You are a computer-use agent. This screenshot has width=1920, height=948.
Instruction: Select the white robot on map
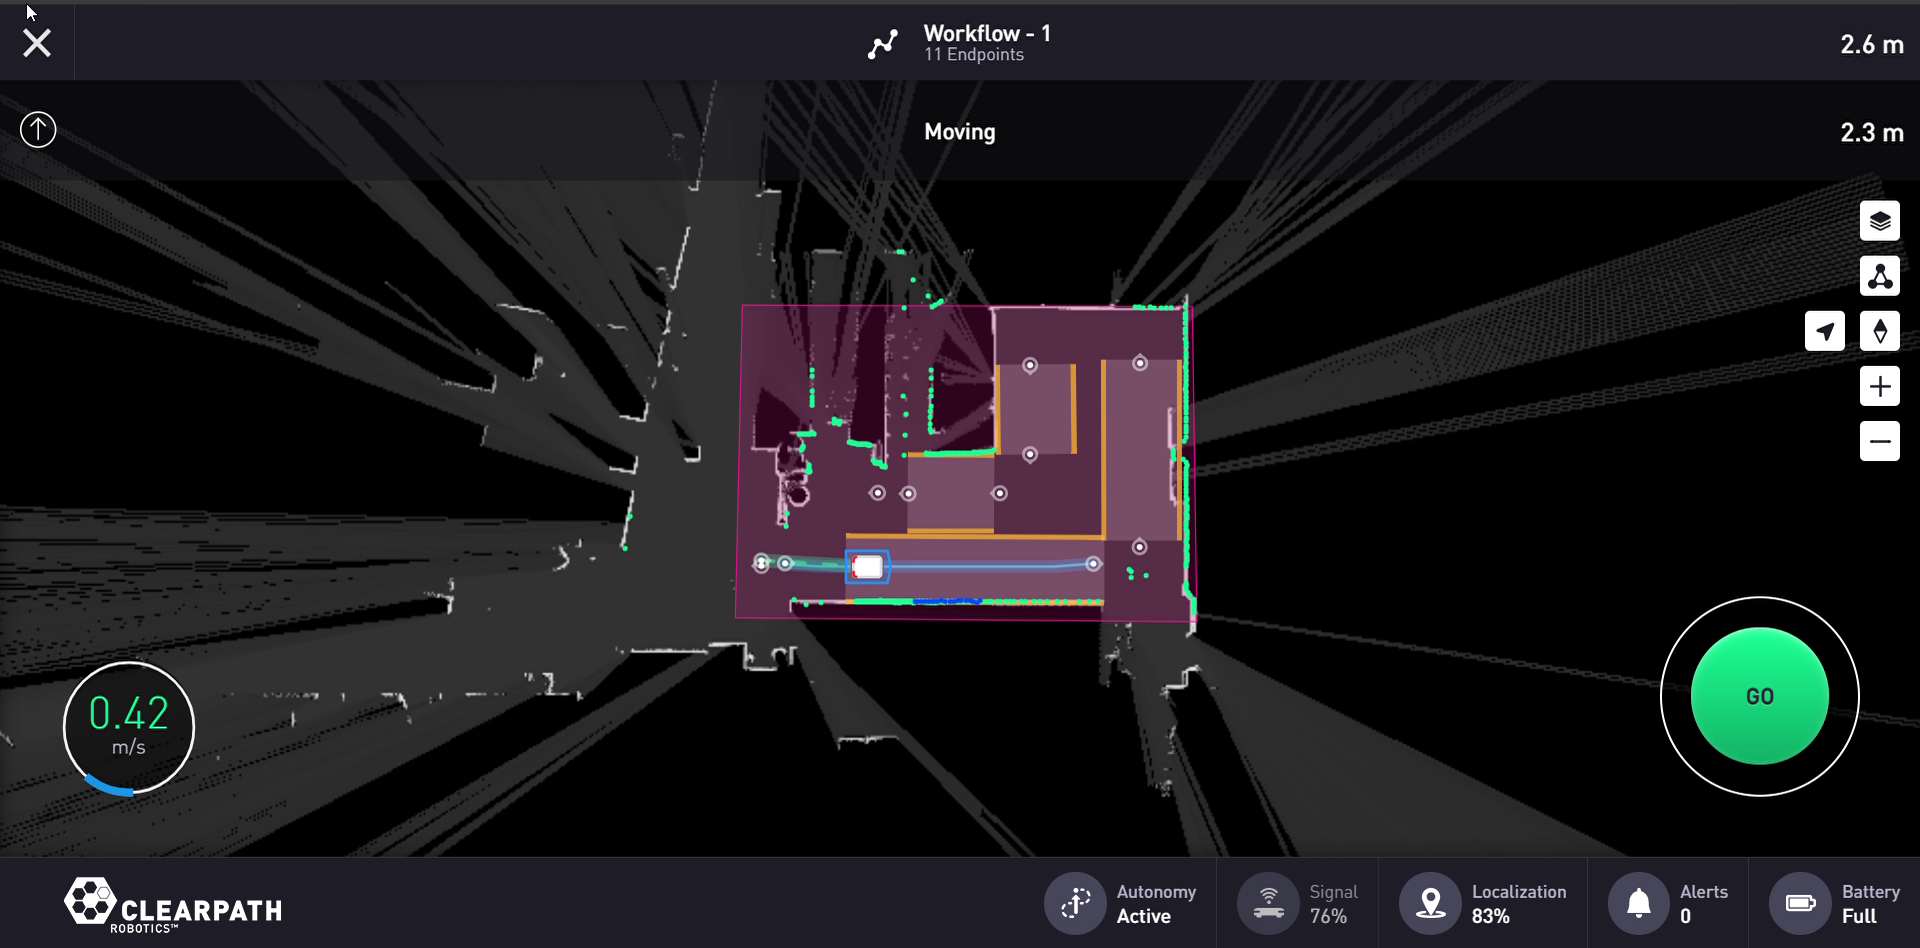tap(867, 567)
